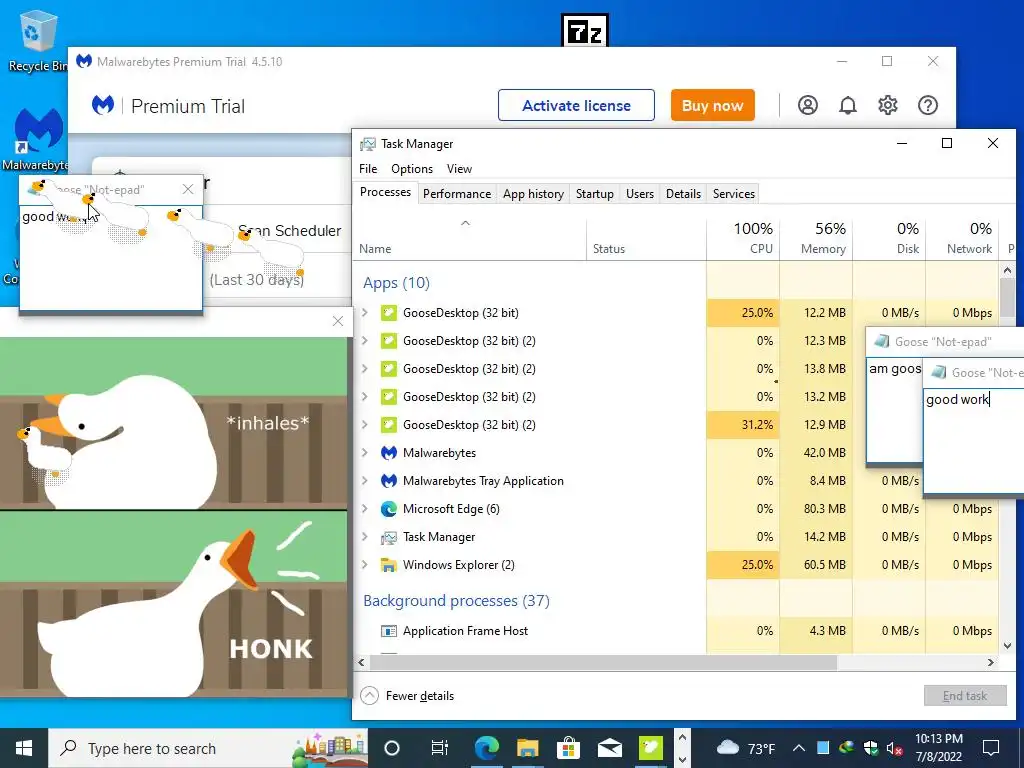Open Windows Security tray icon
Screen dimensions: 1024x768
(x=871, y=748)
